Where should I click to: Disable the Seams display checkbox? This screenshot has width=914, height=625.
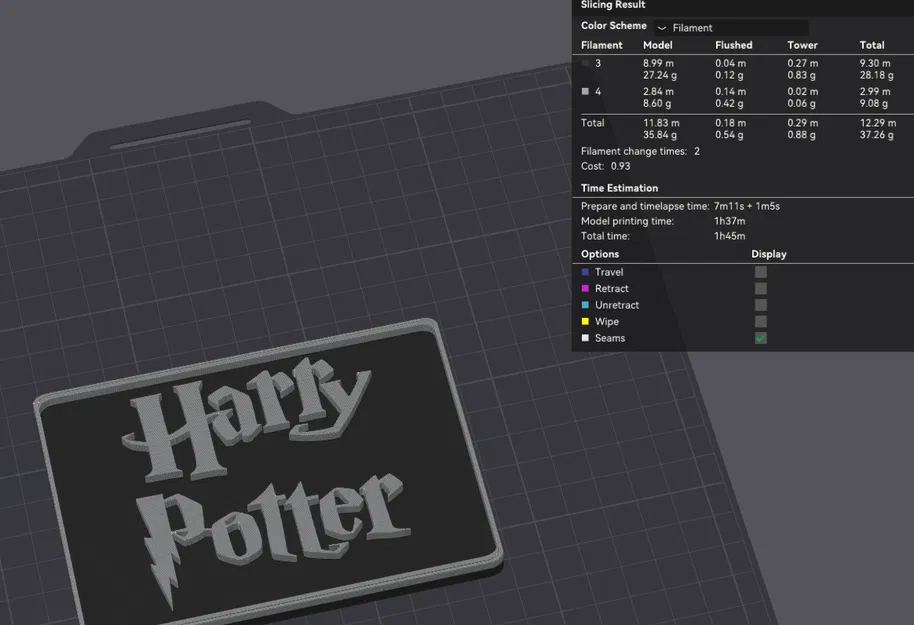[760, 338]
